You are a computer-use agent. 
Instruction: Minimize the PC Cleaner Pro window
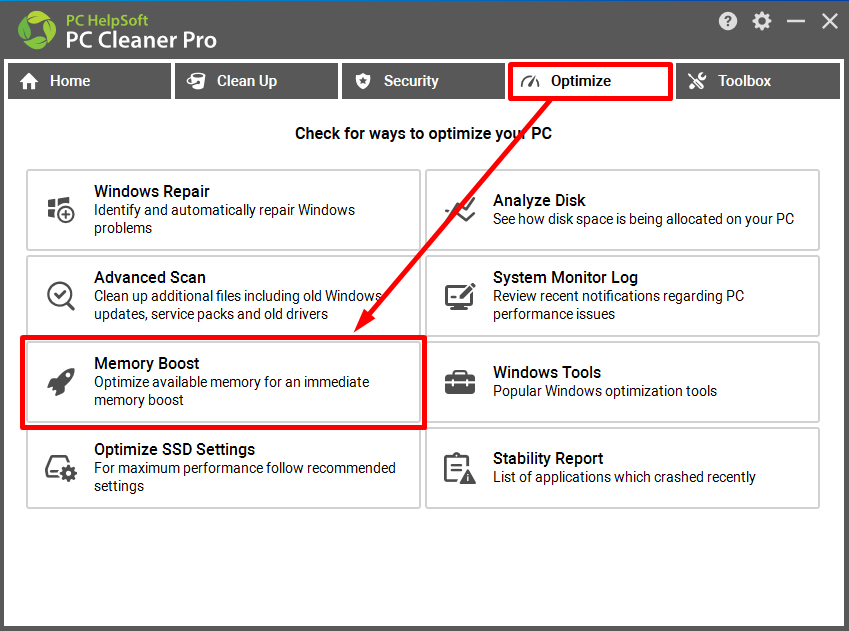(x=796, y=21)
